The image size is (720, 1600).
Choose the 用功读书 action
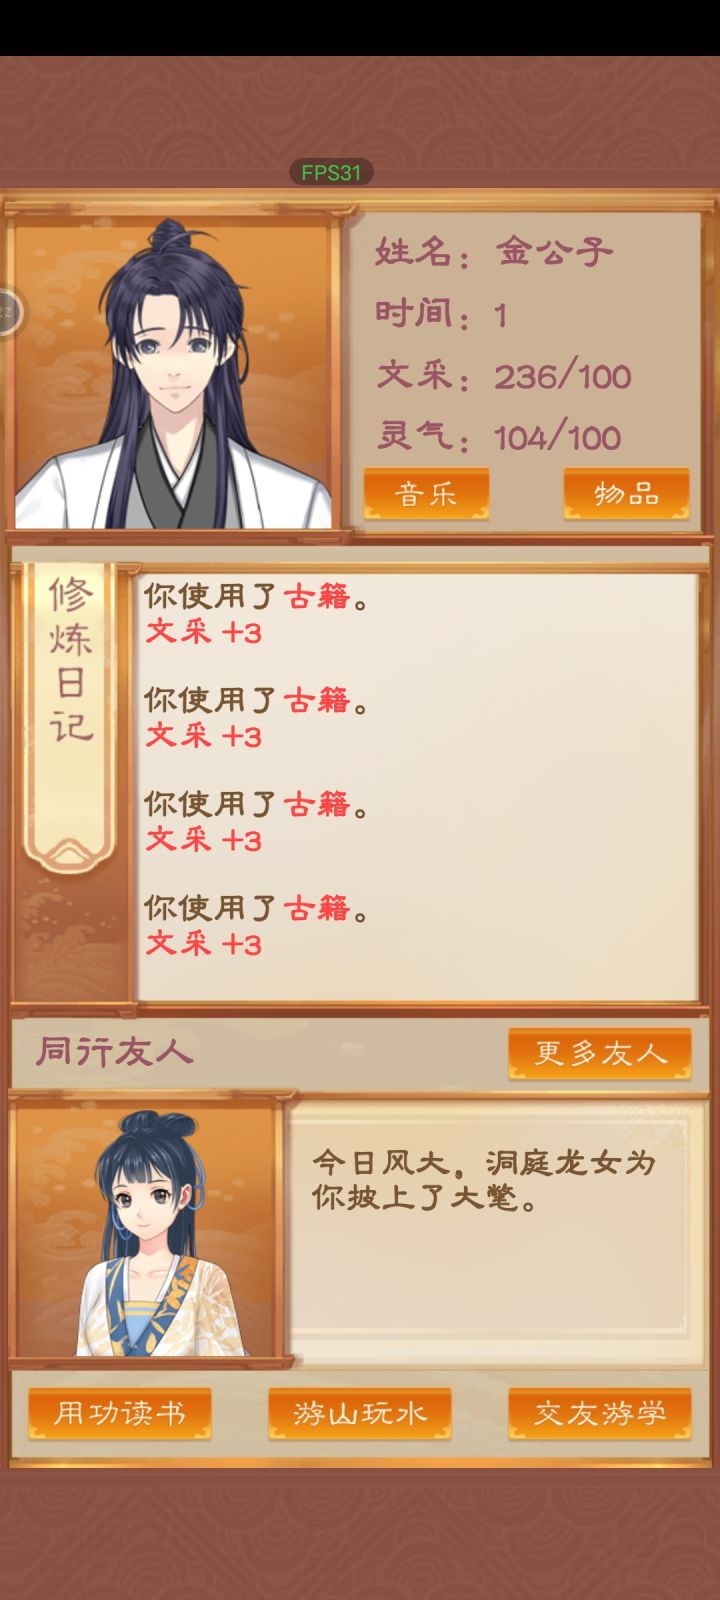point(119,1413)
